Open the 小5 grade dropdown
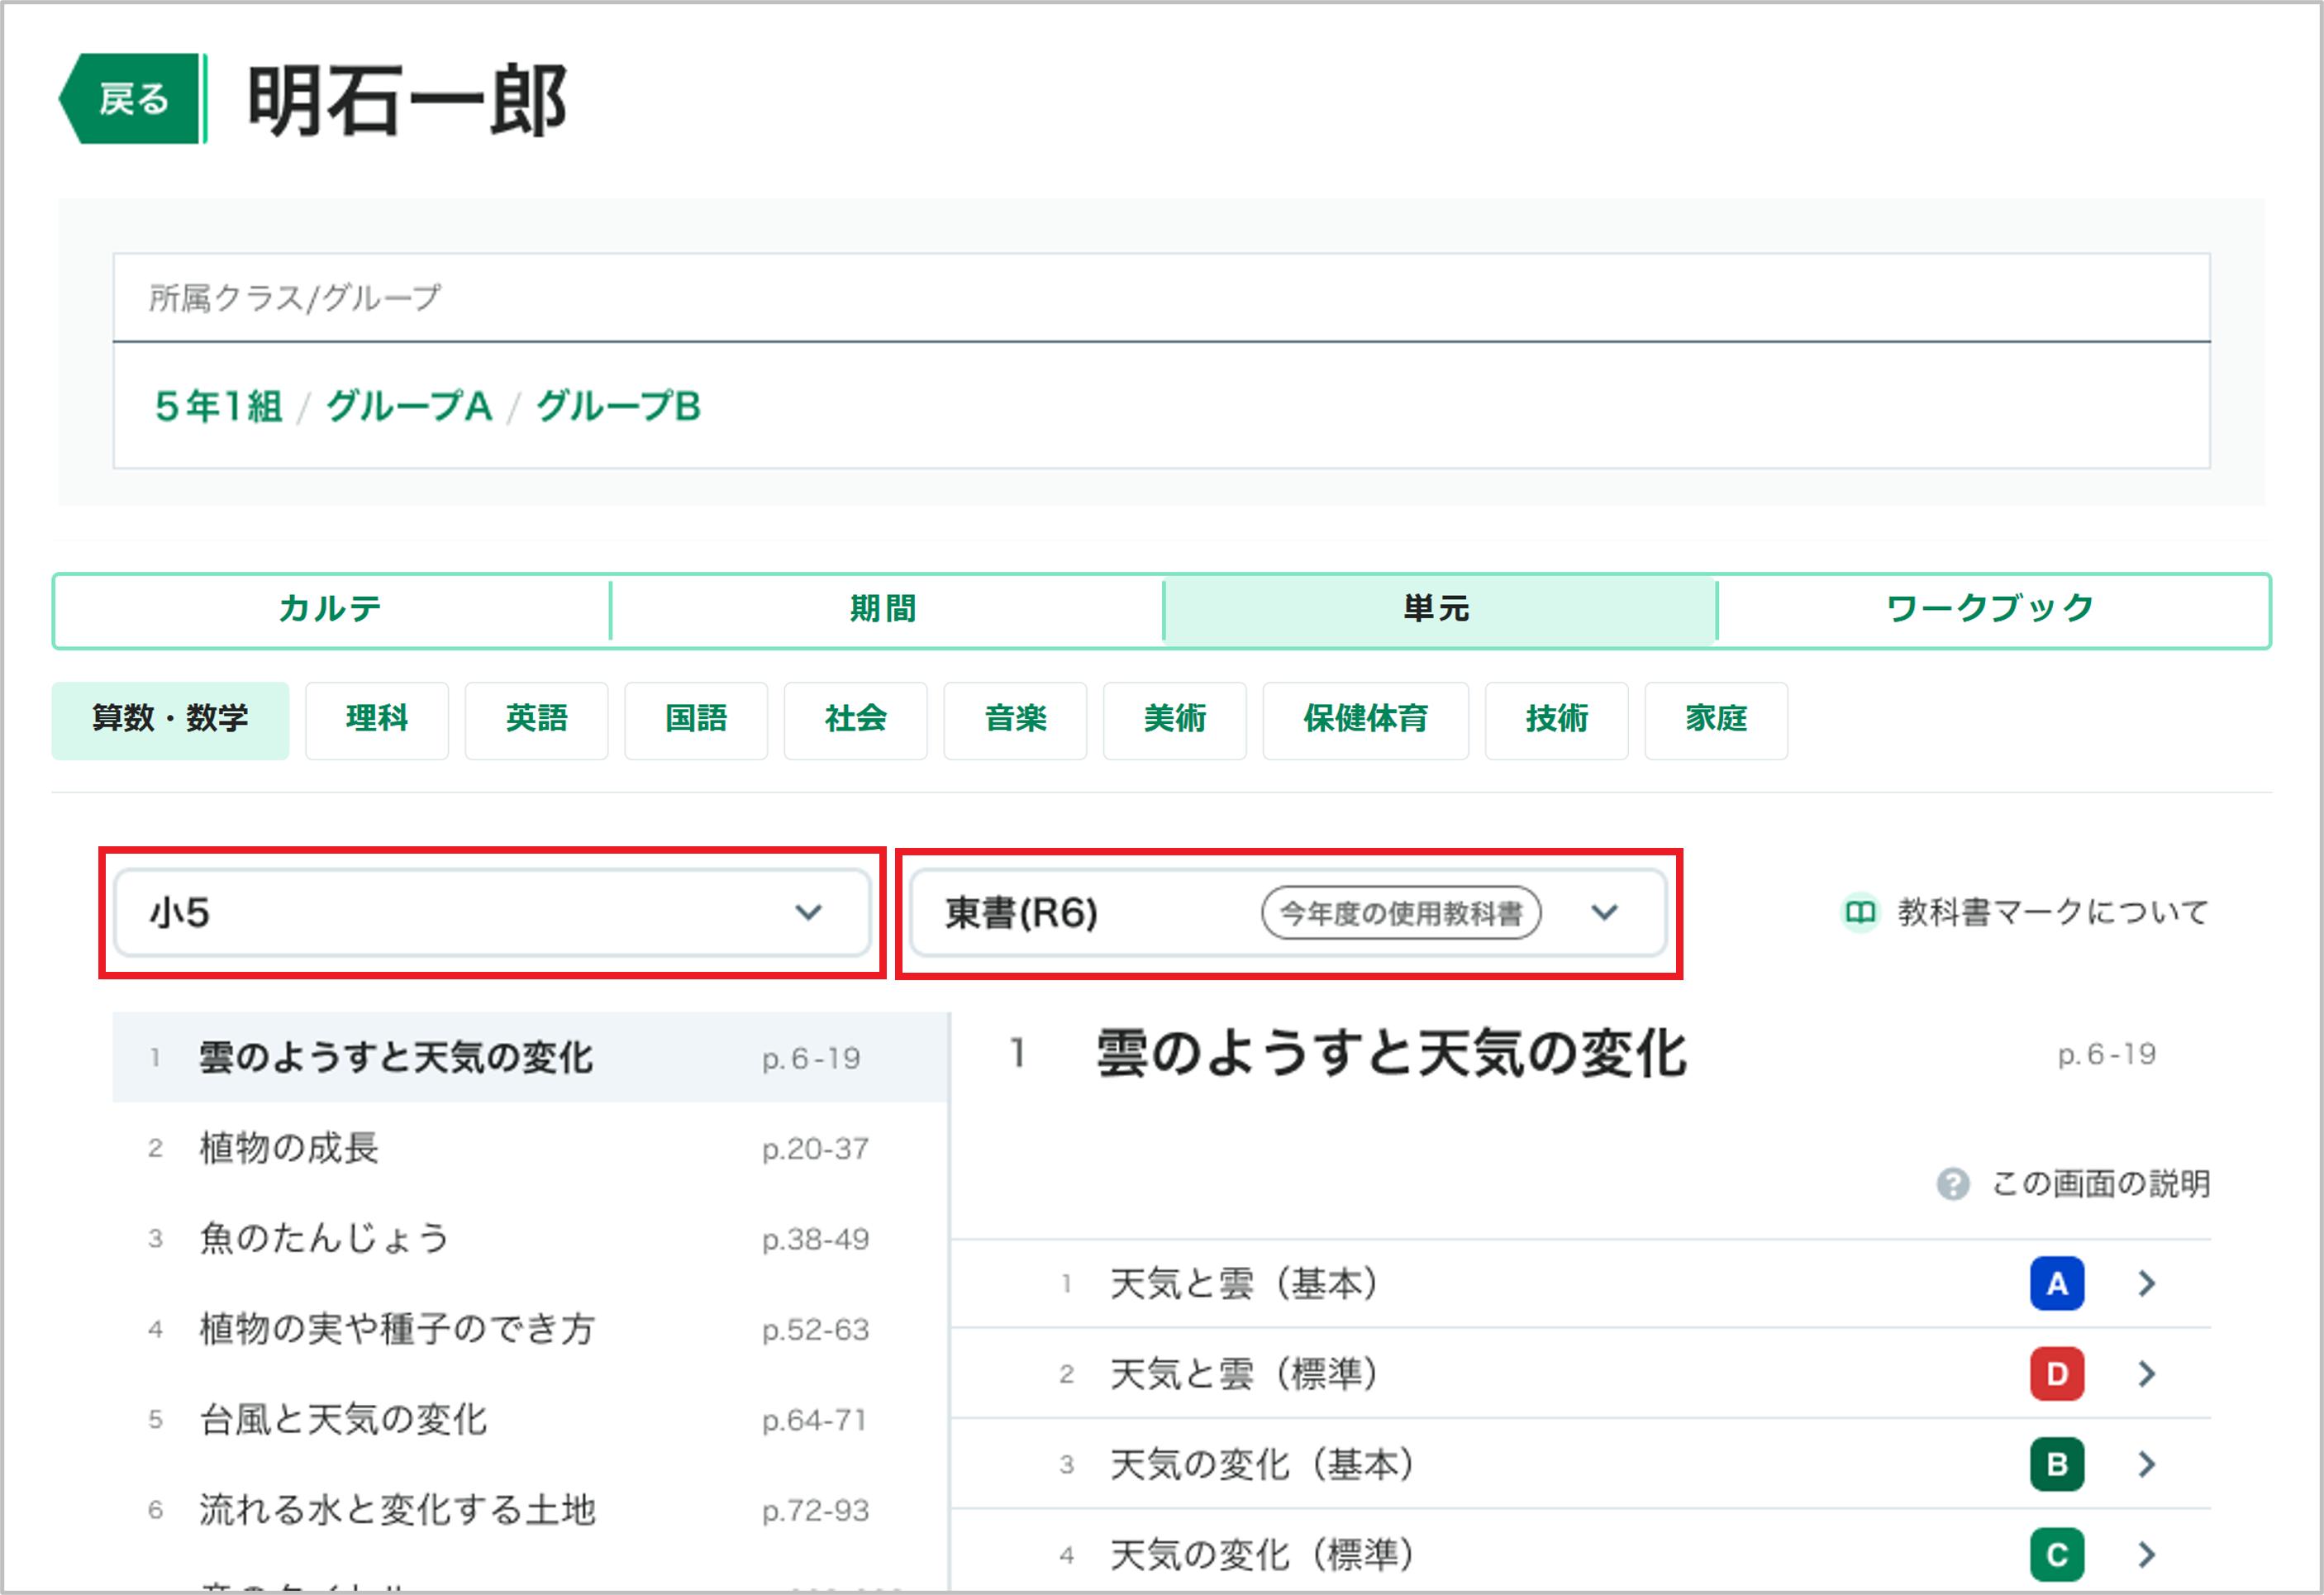This screenshot has width=2324, height=1595. tap(492, 913)
